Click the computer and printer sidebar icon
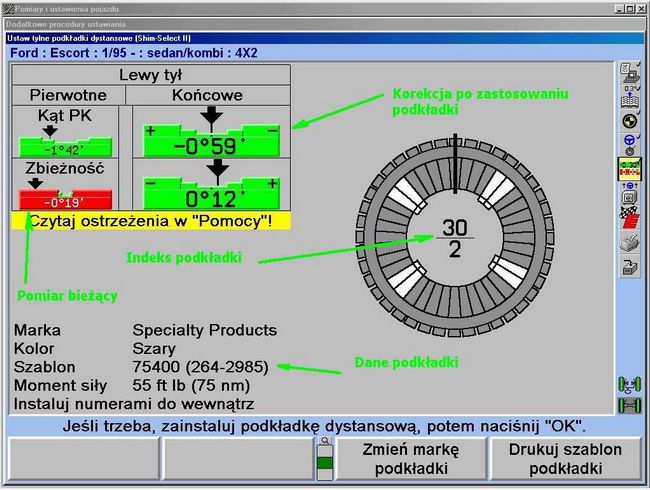650x490 pixels. pyautogui.click(x=631, y=72)
